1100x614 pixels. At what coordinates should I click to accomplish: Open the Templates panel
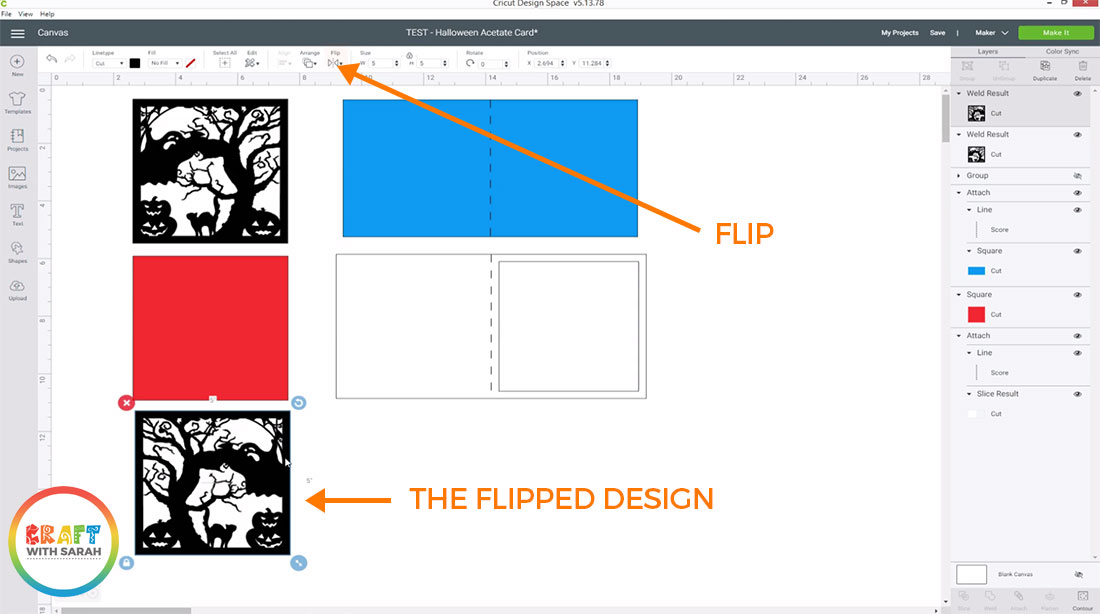point(18,102)
